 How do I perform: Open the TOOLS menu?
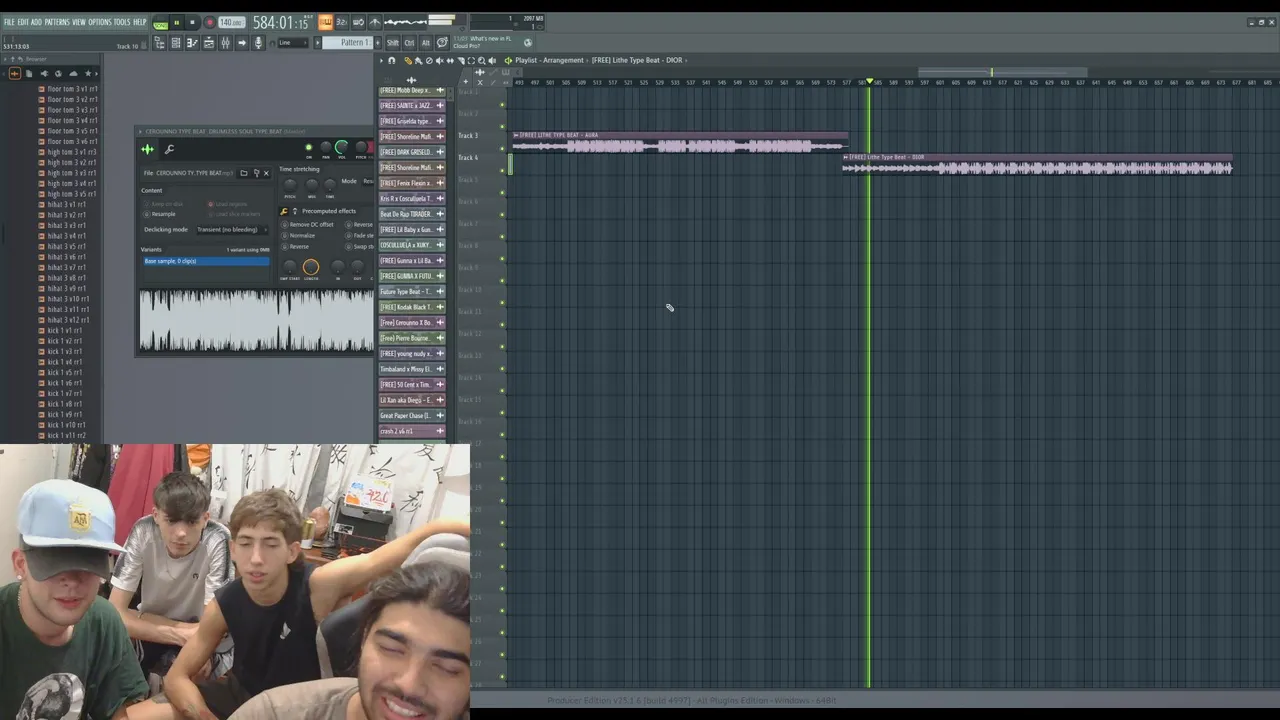122,22
